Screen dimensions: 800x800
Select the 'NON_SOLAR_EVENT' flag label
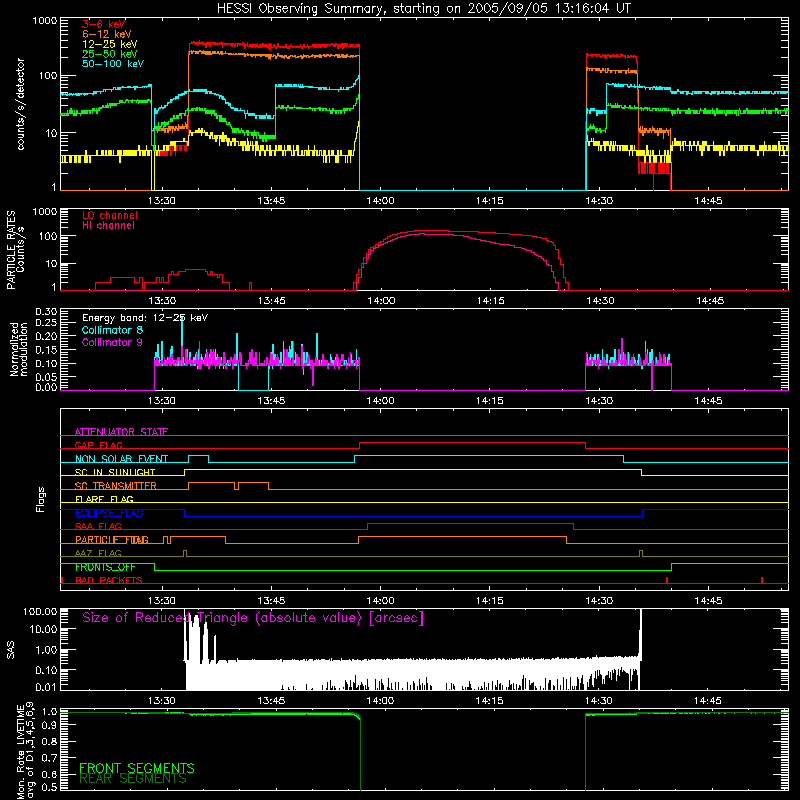(x=121, y=459)
